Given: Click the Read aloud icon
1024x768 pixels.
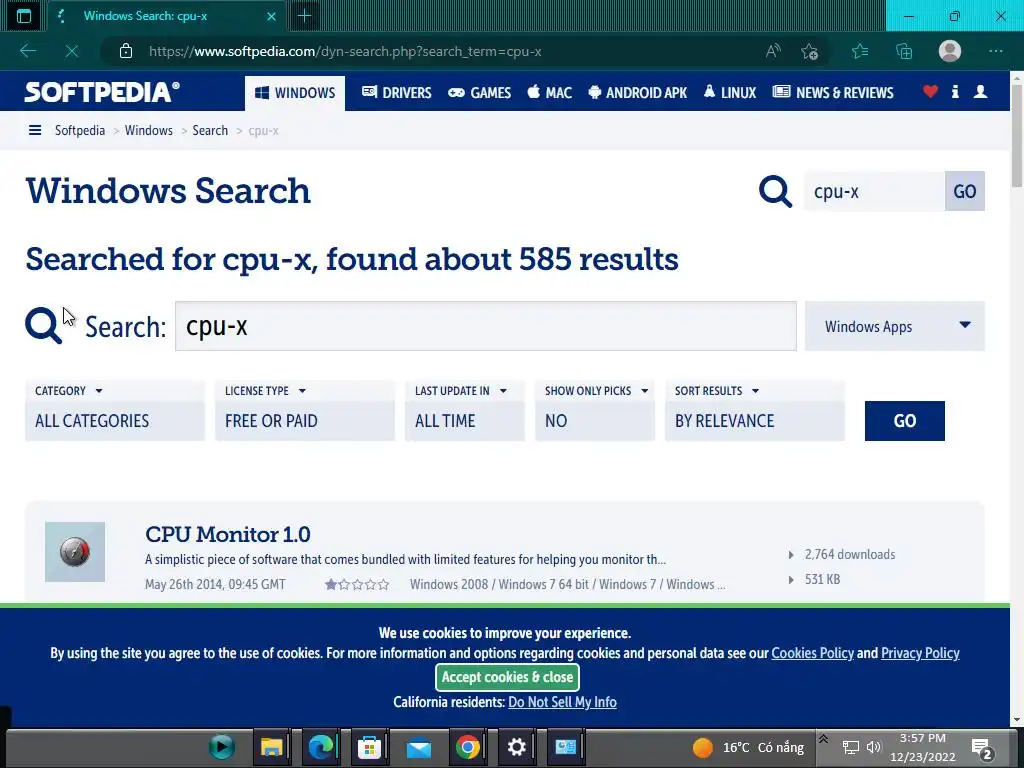Looking at the screenshot, I should point(773,51).
